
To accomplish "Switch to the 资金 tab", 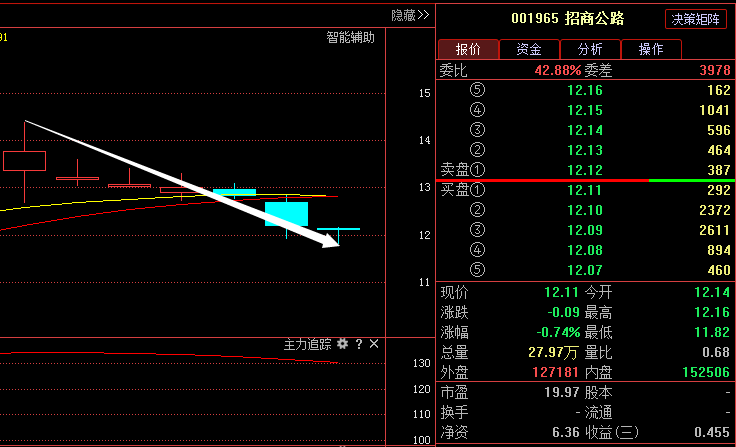I will pyautogui.click(x=529, y=49).
